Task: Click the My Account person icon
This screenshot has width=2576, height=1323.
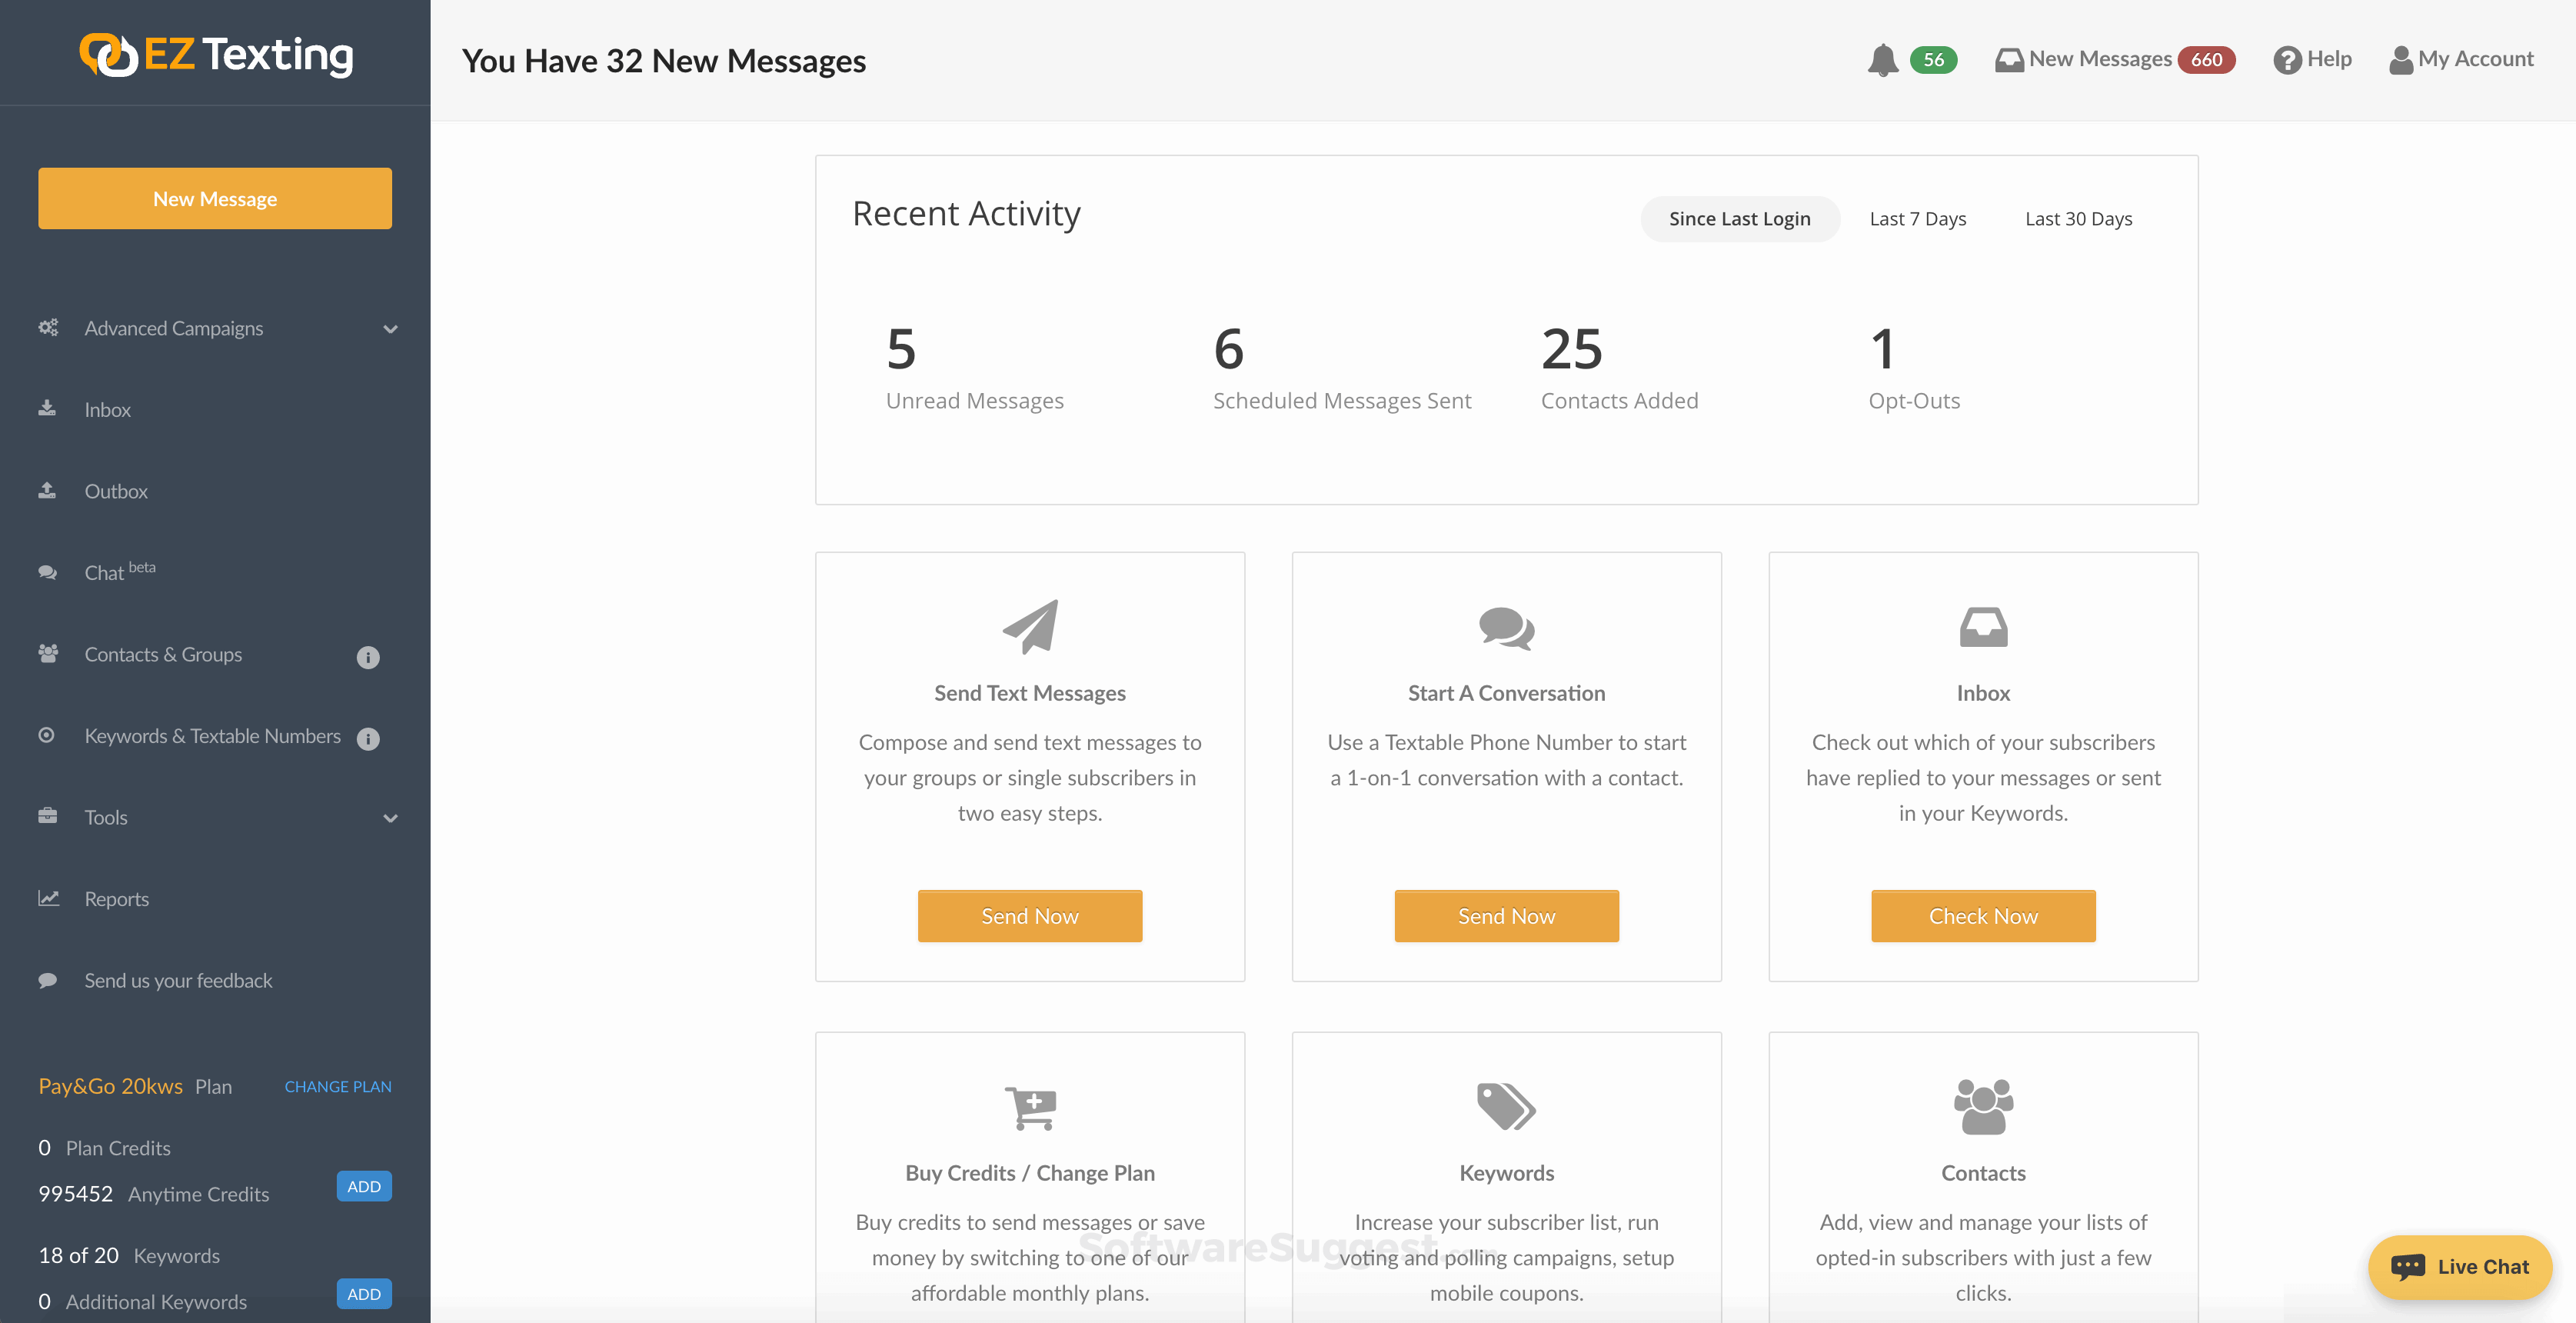Action: coord(2400,60)
